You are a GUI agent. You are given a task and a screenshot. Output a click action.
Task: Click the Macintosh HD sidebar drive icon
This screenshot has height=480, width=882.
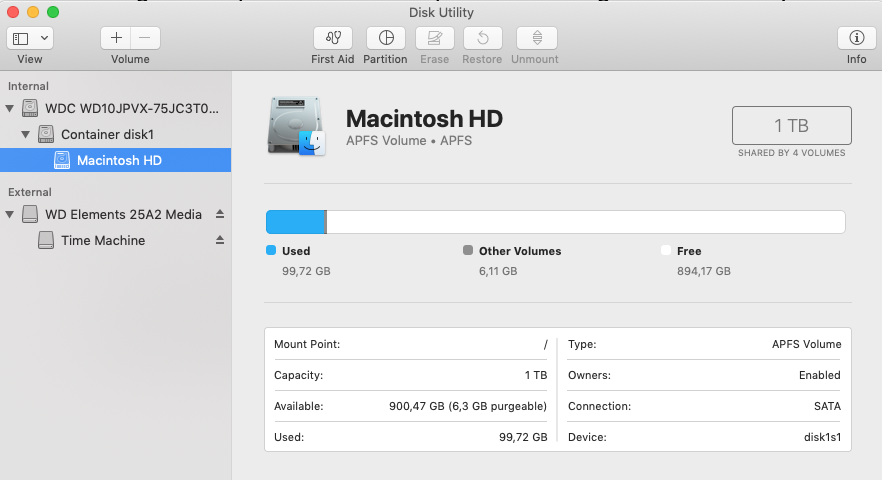click(61, 160)
